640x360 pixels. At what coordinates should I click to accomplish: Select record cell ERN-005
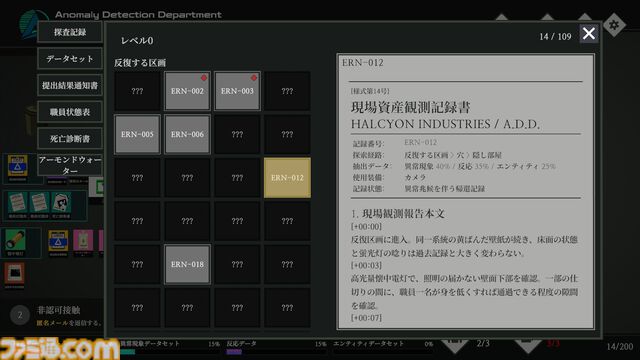(137, 134)
